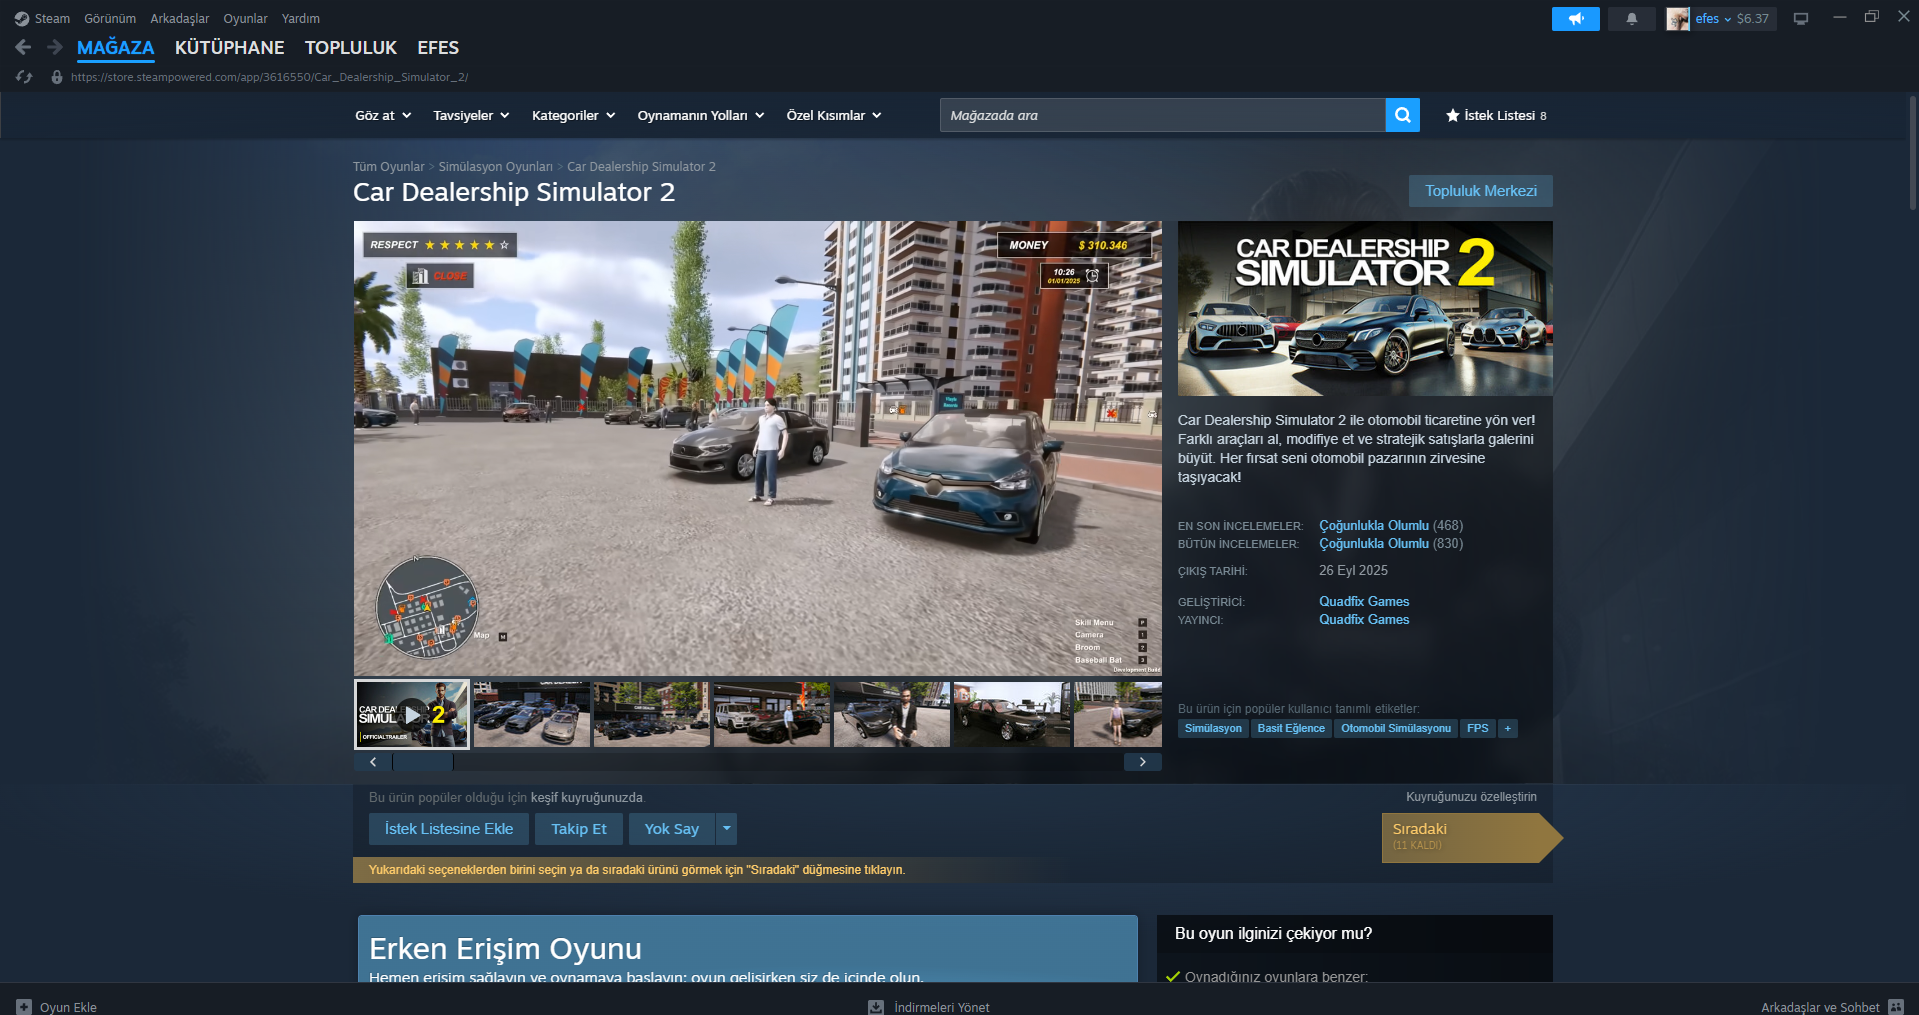Click the Kuyruğunuzu özelleştirin link

[1472, 797]
